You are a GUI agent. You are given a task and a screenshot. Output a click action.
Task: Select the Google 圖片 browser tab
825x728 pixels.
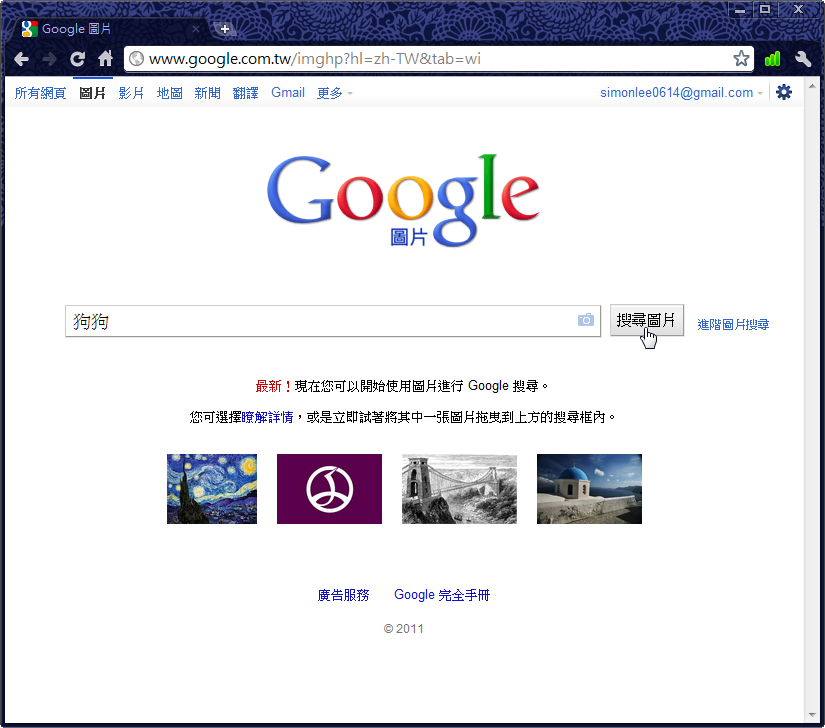[x=107, y=29]
